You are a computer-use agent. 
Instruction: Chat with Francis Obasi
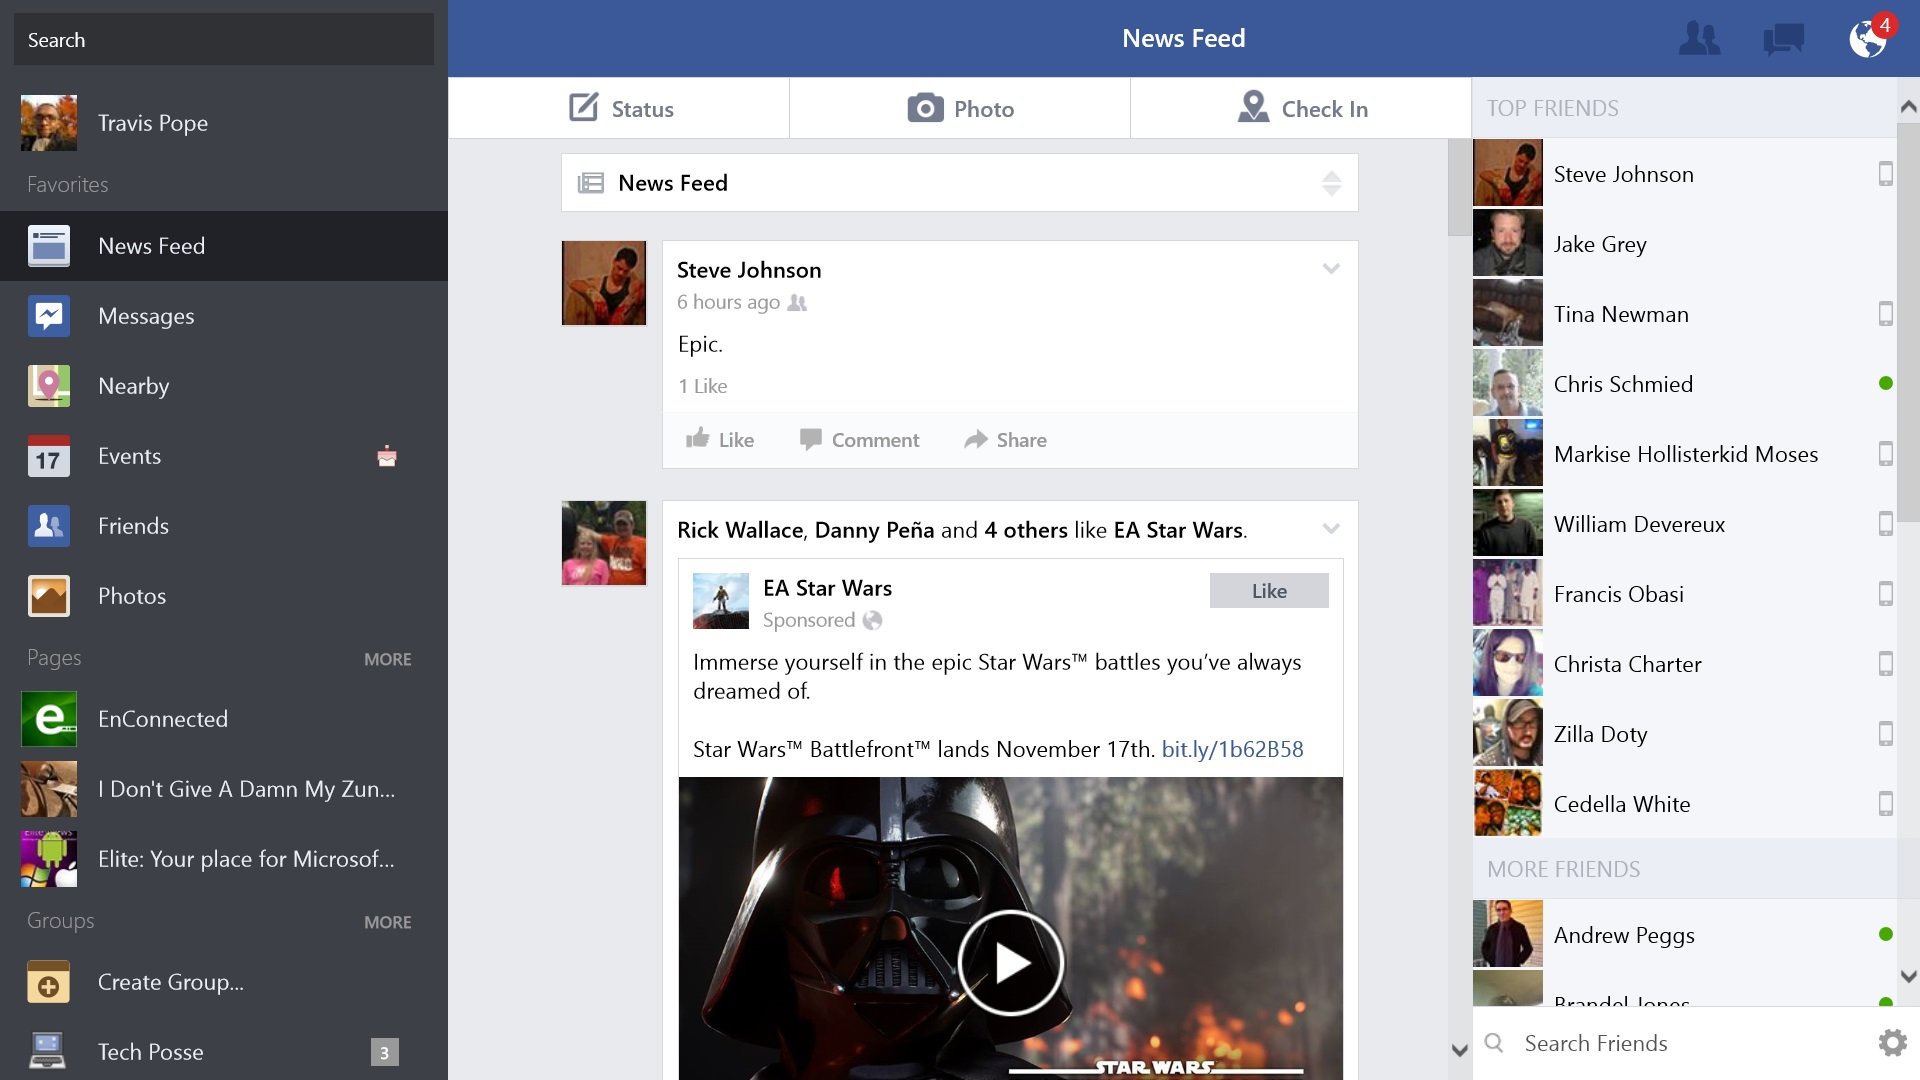[x=1685, y=594]
